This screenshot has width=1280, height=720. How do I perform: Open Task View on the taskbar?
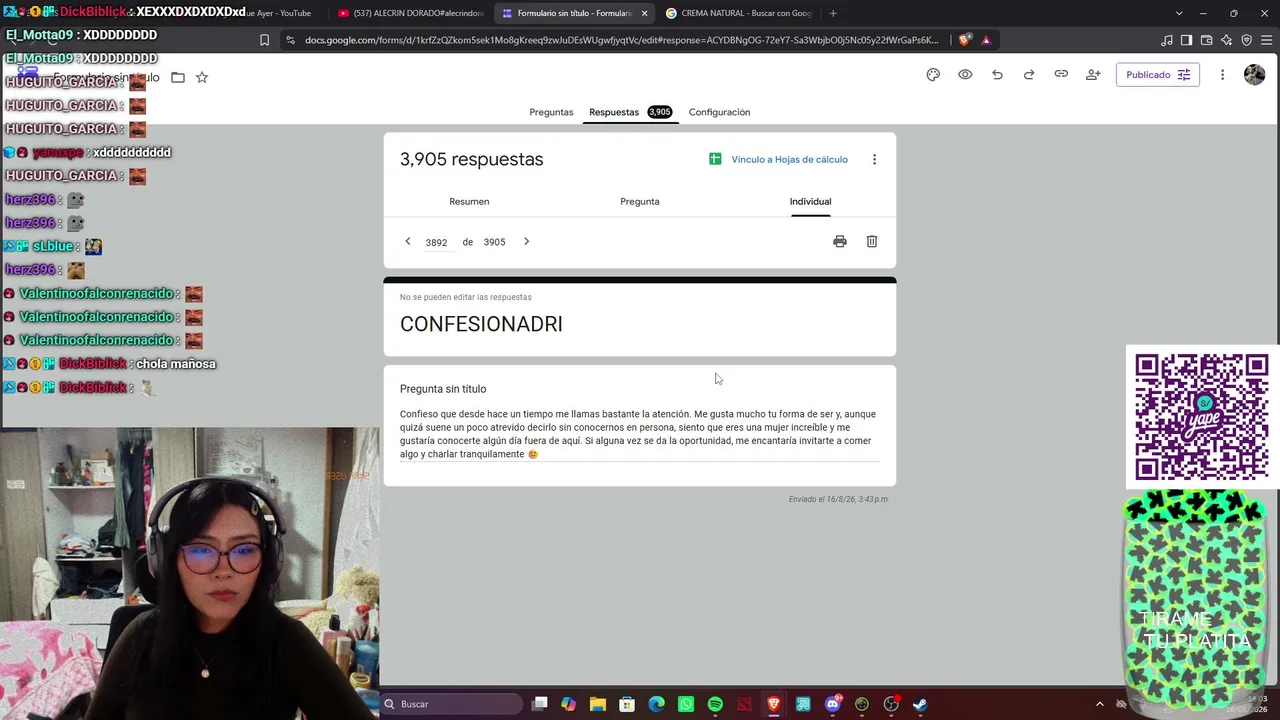click(540, 704)
